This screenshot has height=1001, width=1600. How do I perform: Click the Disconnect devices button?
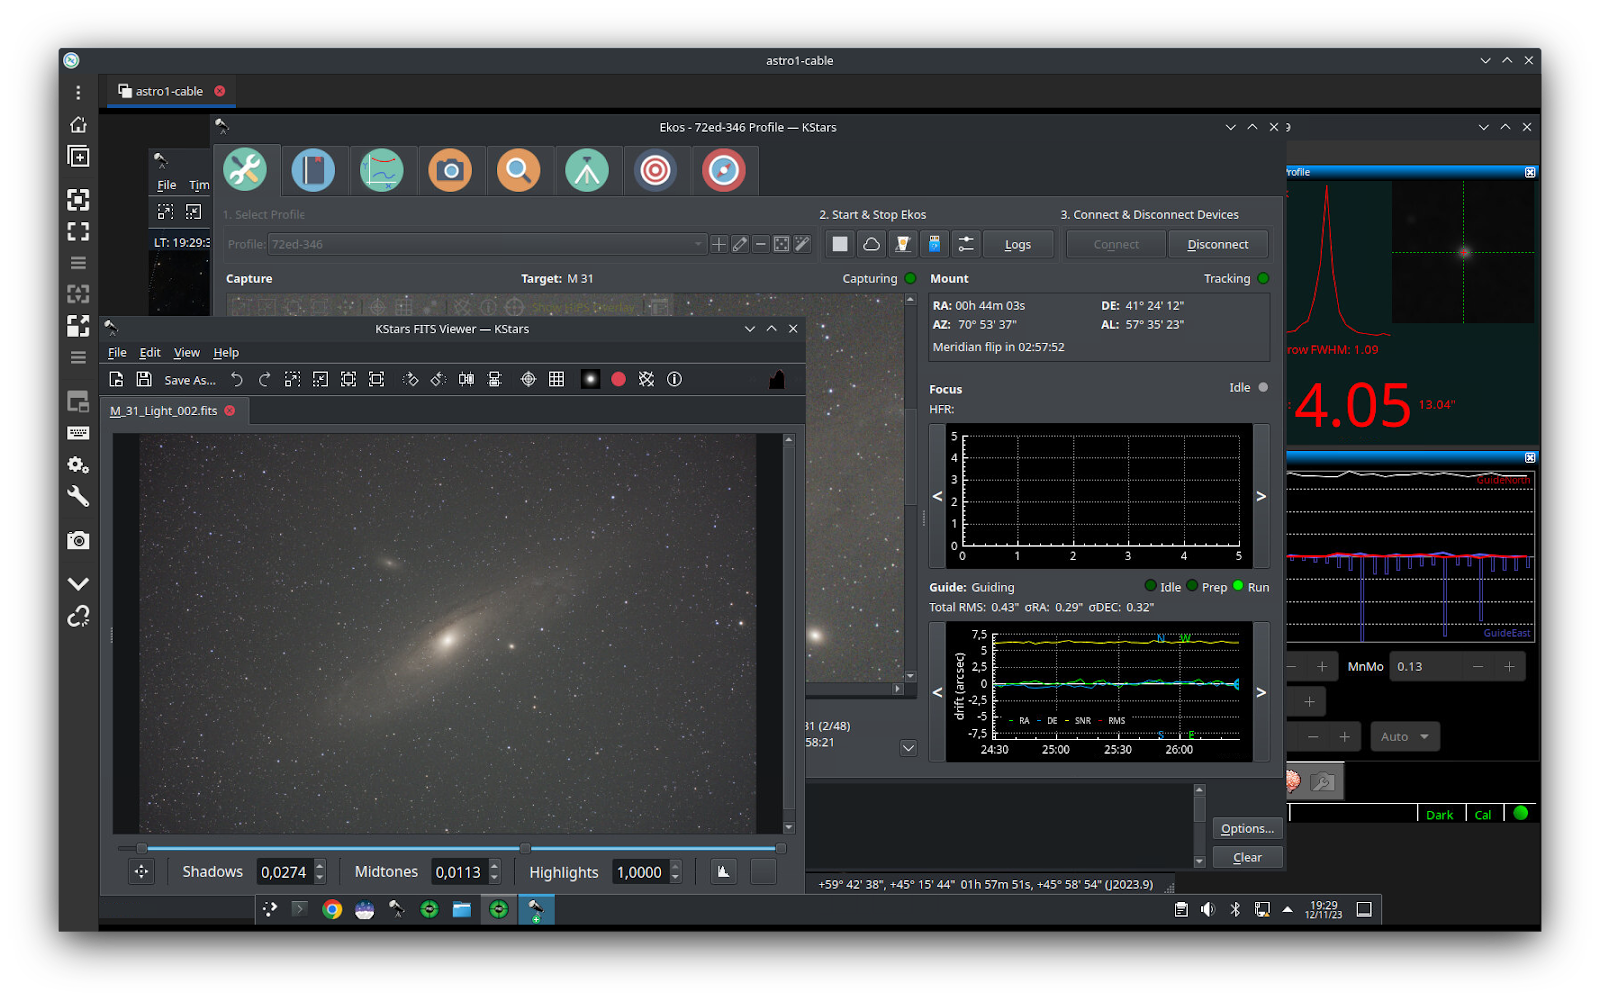1217,244
